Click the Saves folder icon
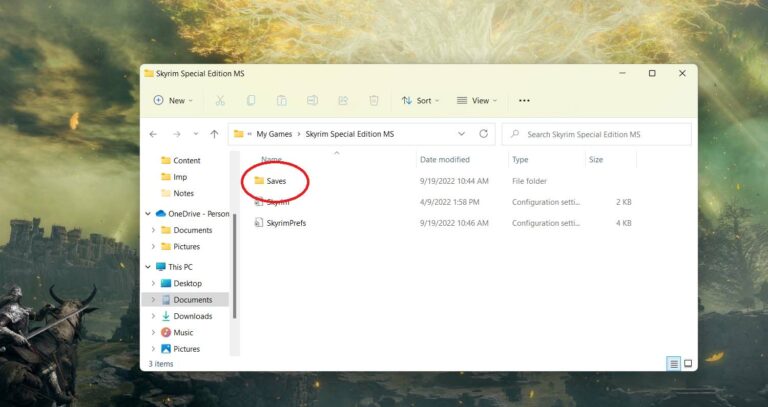 click(x=259, y=181)
